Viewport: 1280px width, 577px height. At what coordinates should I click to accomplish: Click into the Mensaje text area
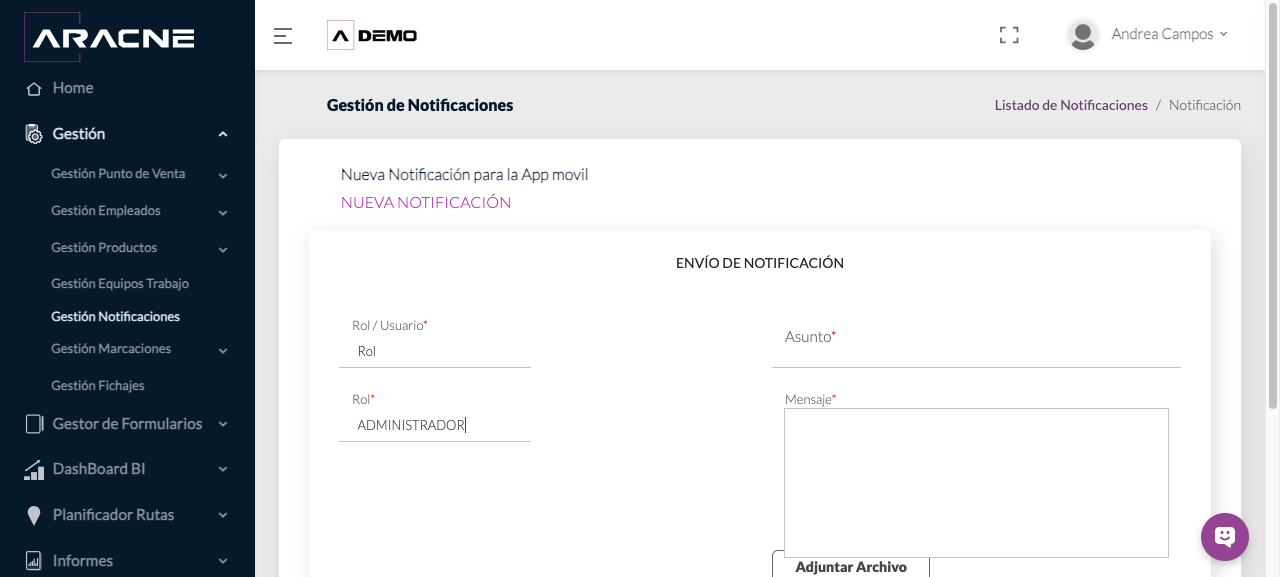(x=976, y=482)
